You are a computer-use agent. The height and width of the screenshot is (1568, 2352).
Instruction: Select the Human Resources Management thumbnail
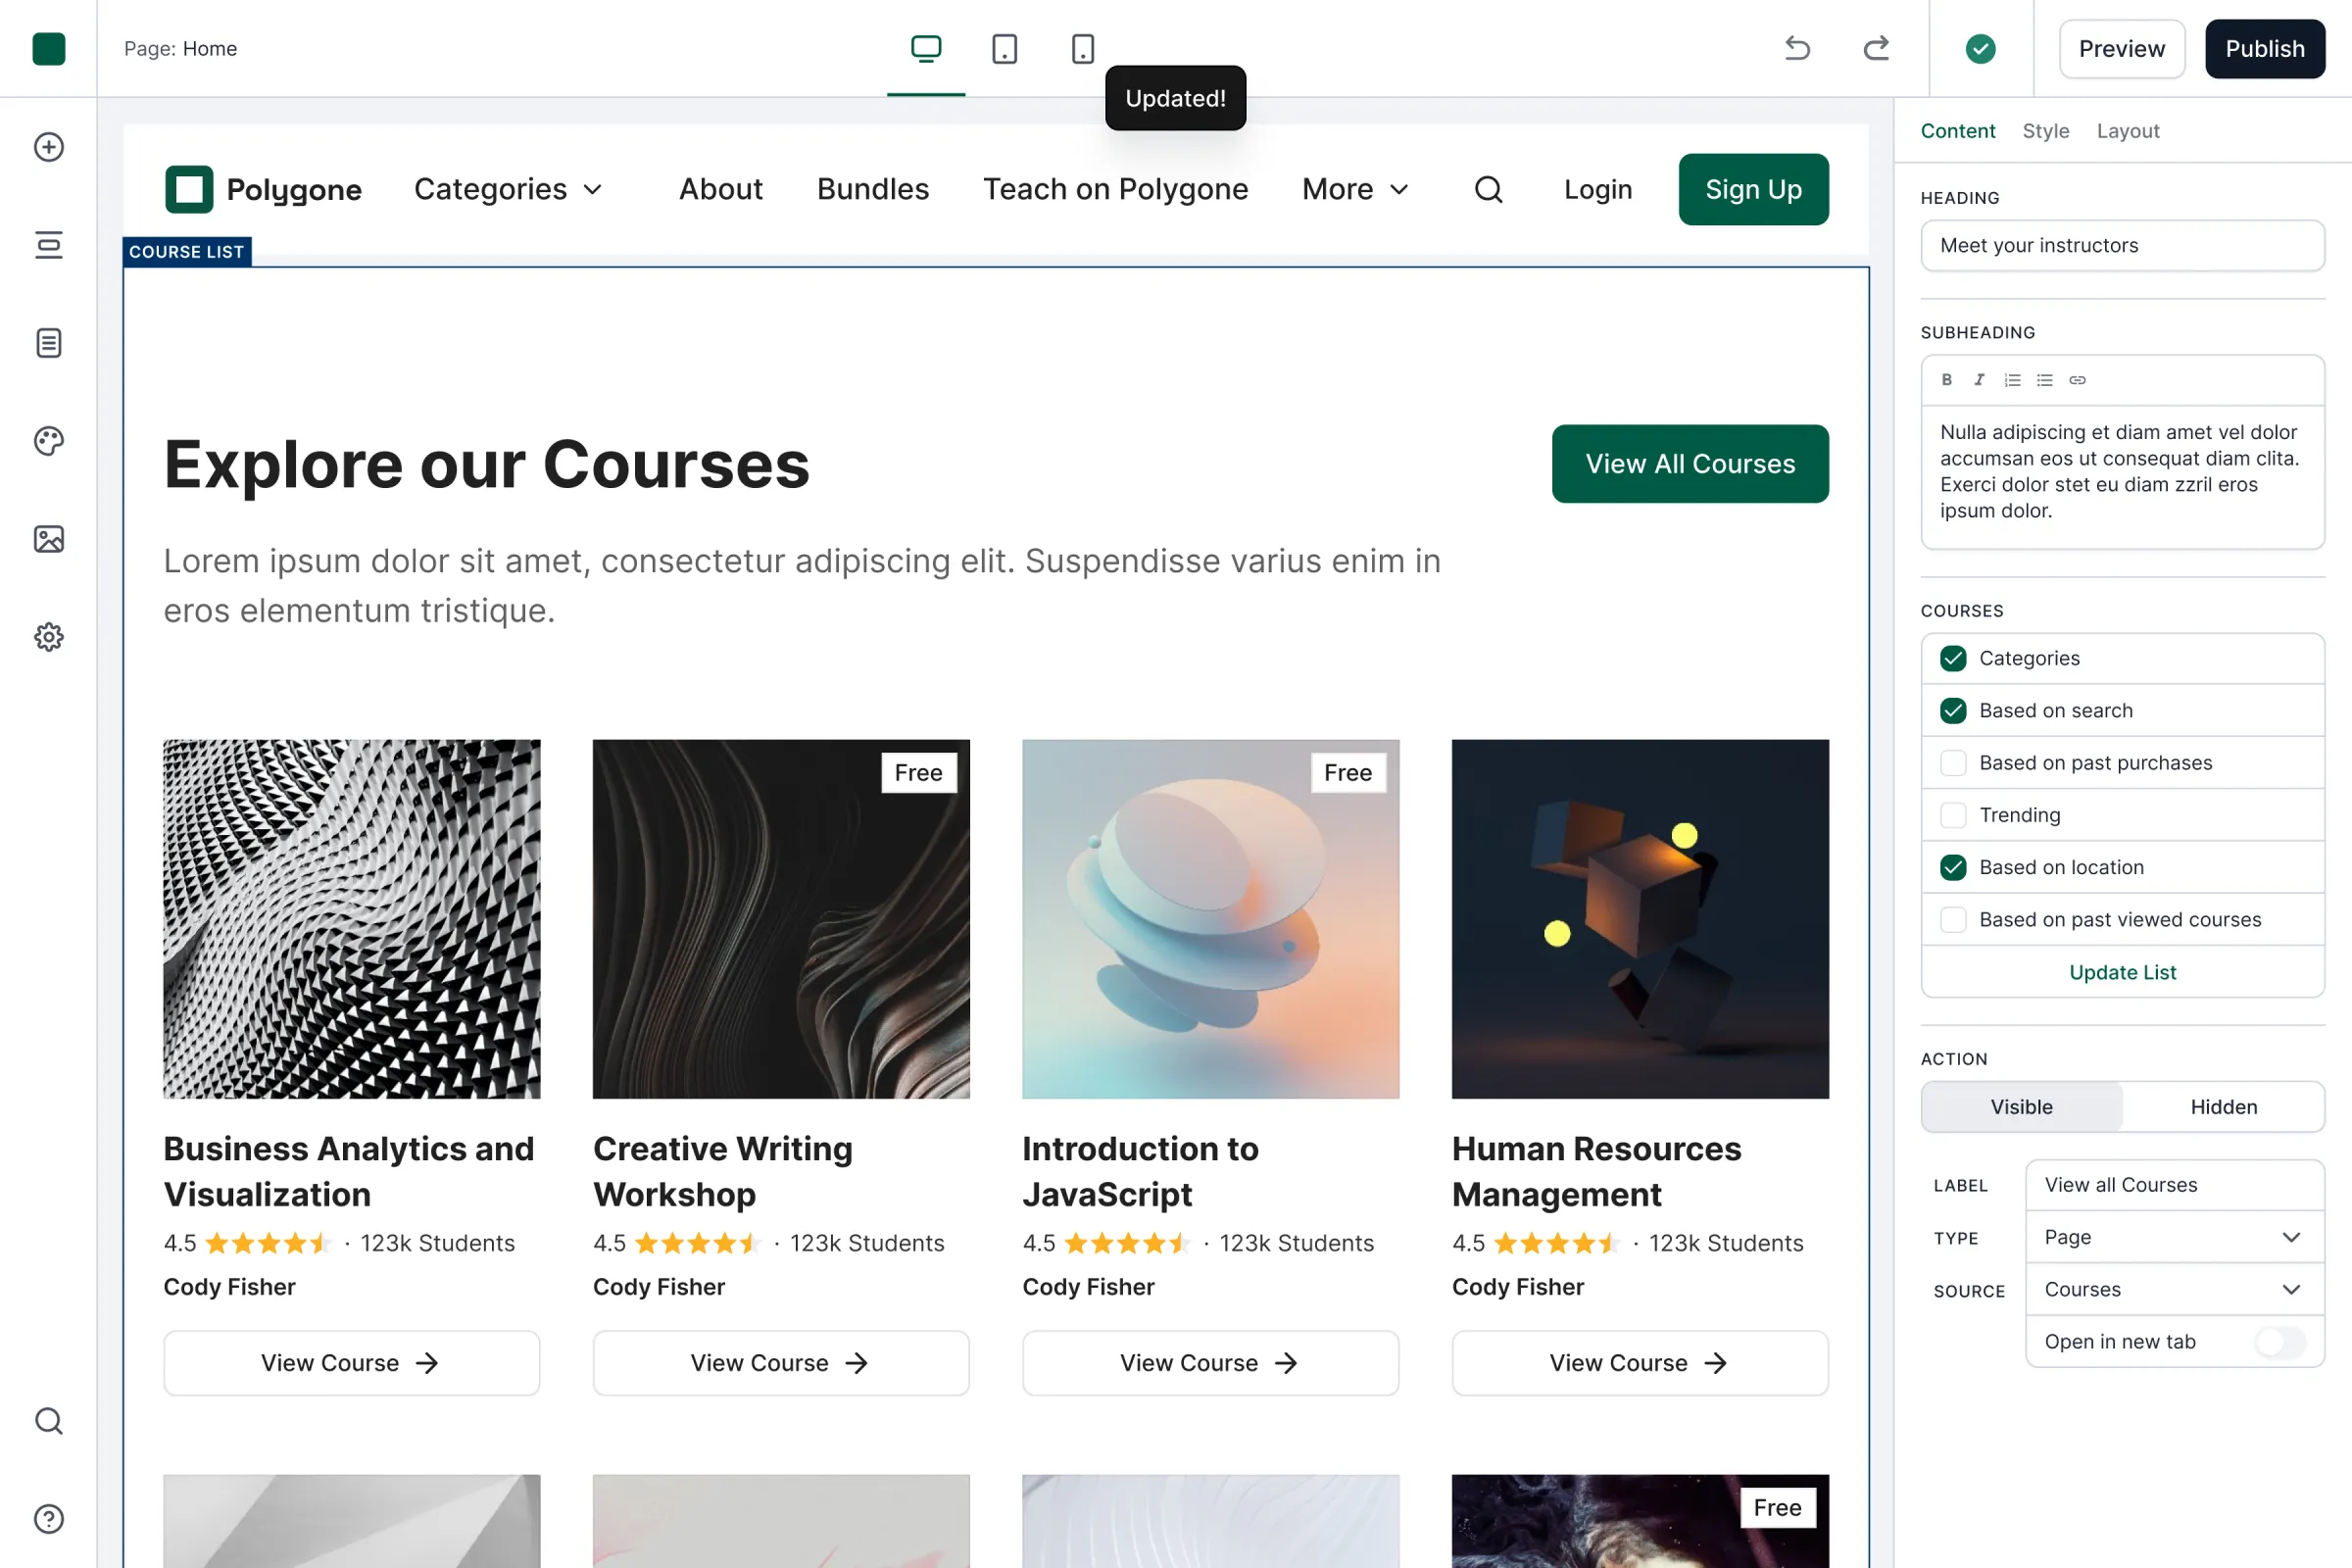coord(1639,918)
